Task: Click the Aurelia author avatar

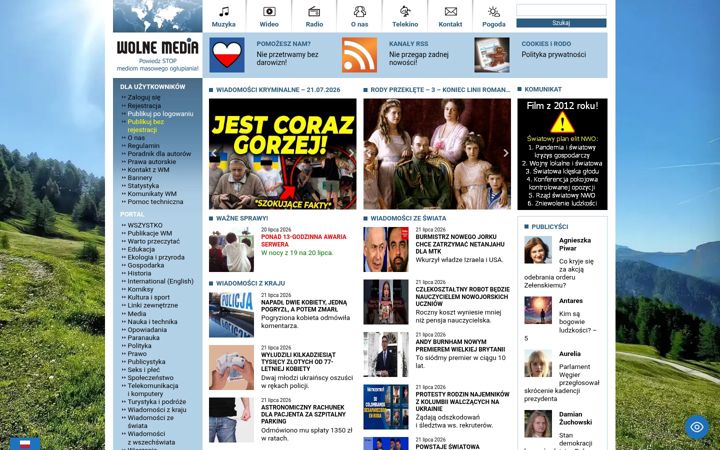Action: tap(538, 364)
